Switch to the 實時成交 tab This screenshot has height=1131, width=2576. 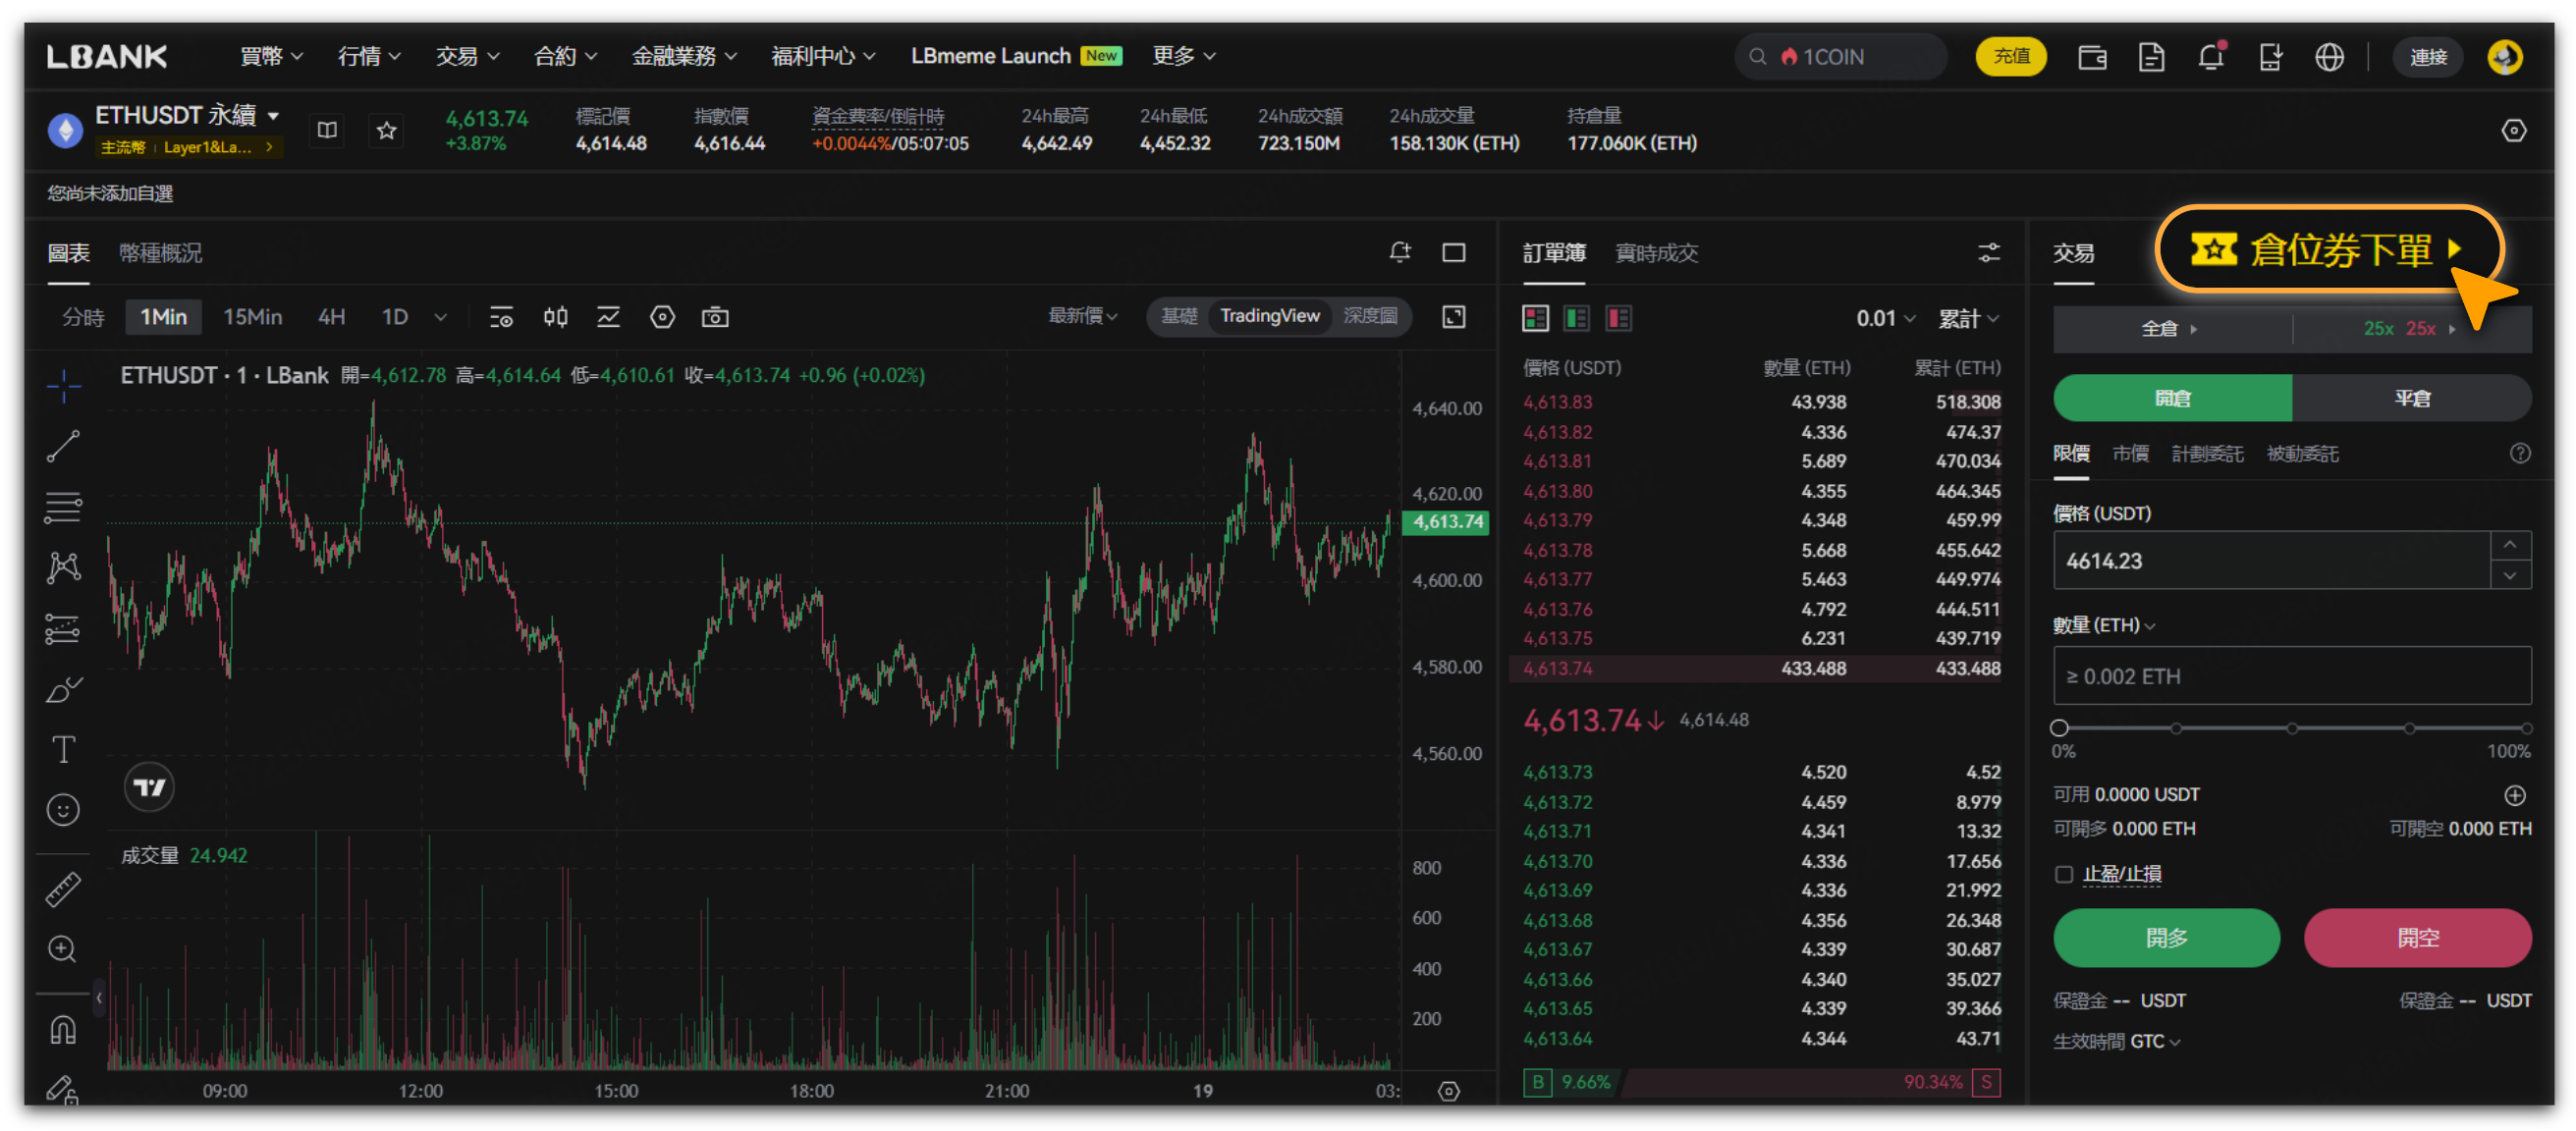(1656, 253)
